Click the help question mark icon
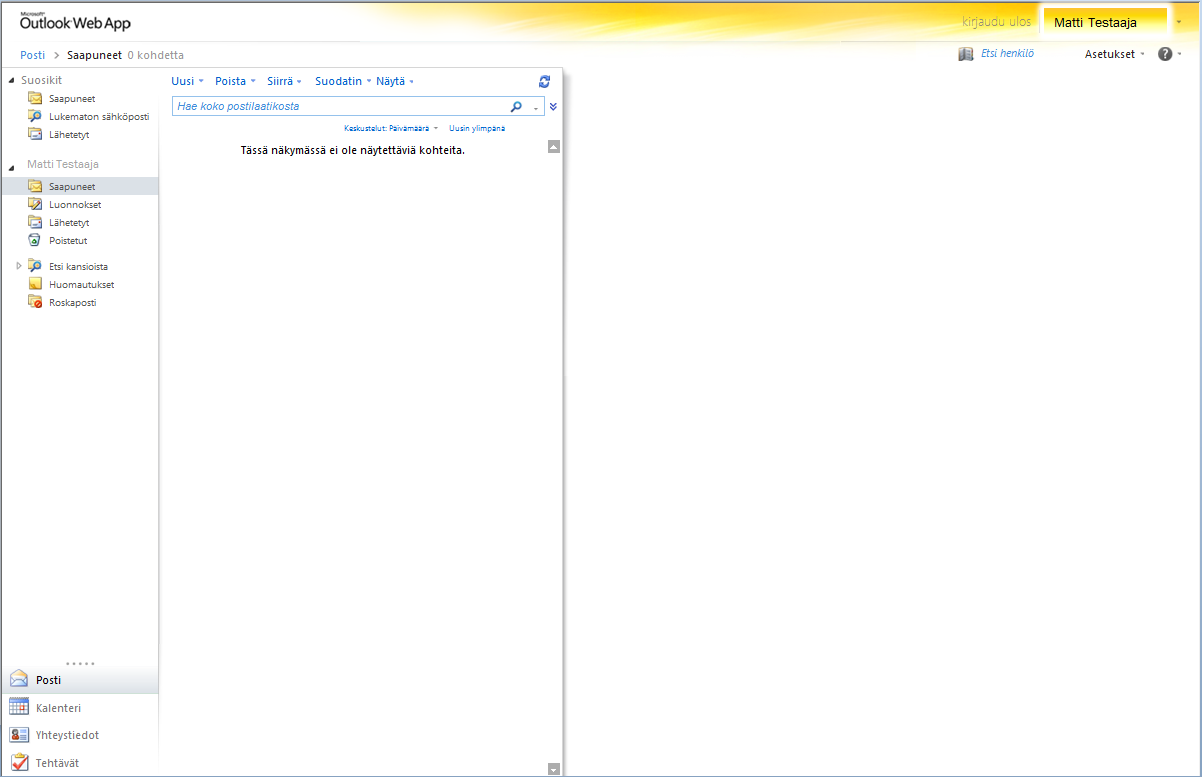This screenshot has height=777, width=1202. [x=1165, y=54]
